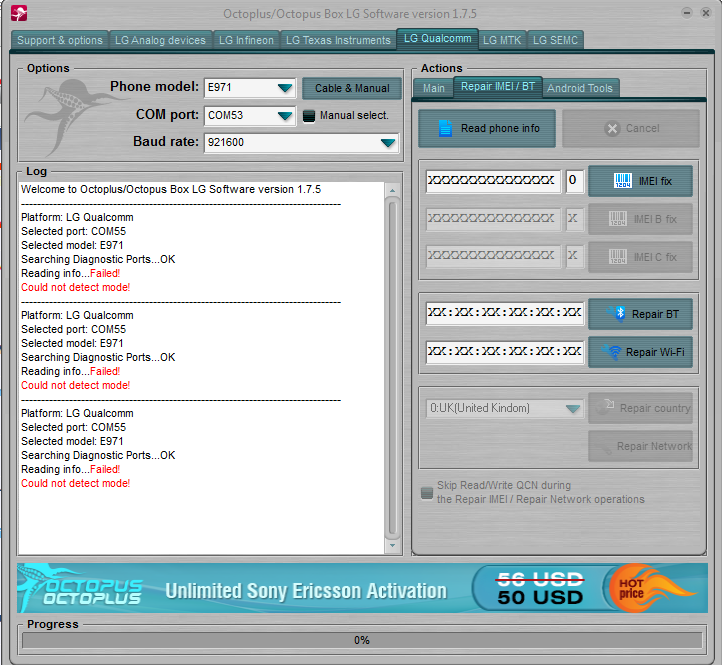Click the Read phone info button
The image size is (722, 665).
[x=487, y=128]
